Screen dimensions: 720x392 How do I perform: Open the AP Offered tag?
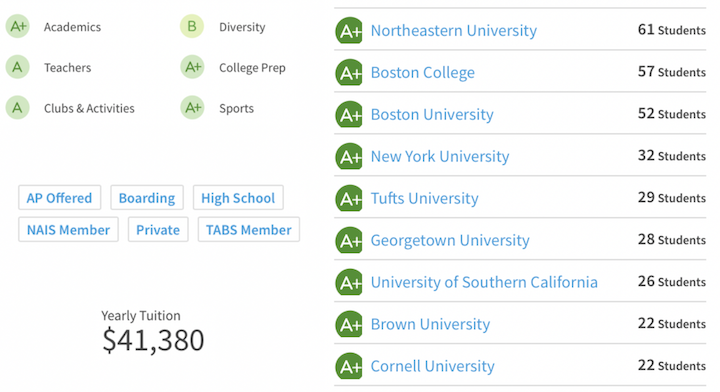(x=59, y=198)
